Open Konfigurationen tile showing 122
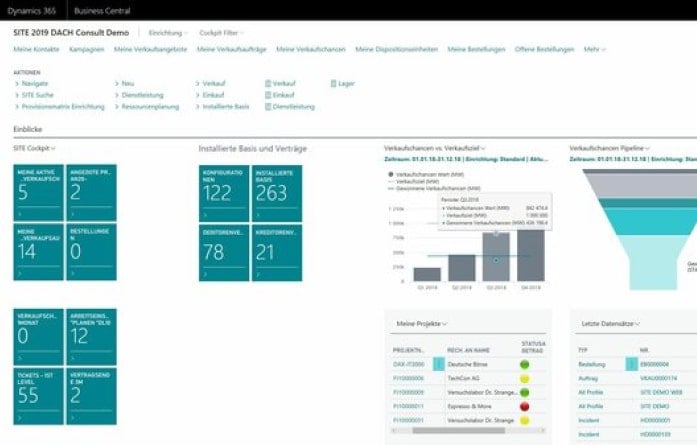Viewport: 697px width, 445px height. click(x=224, y=193)
